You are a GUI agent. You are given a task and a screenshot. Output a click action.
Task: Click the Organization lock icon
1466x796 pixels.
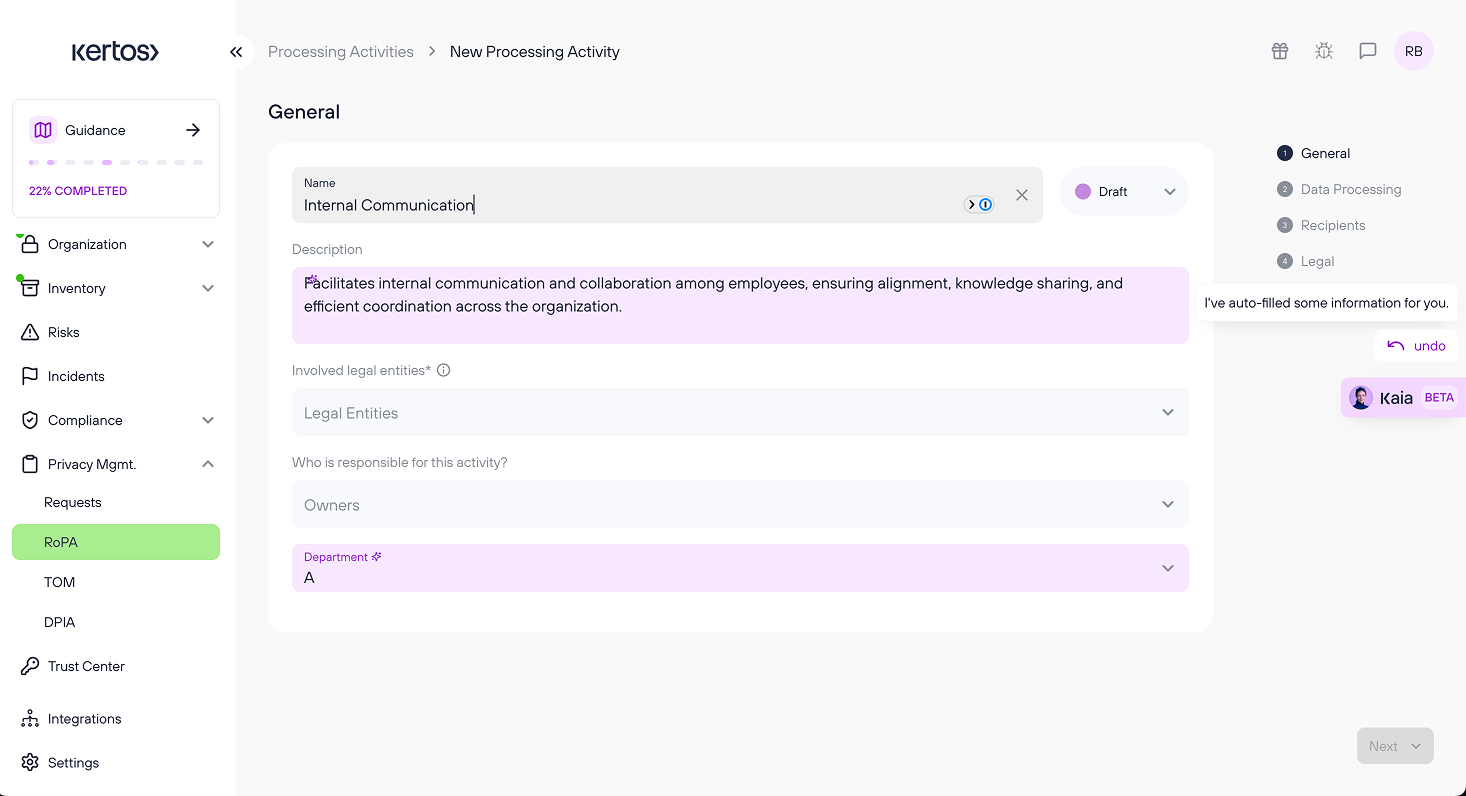click(30, 244)
